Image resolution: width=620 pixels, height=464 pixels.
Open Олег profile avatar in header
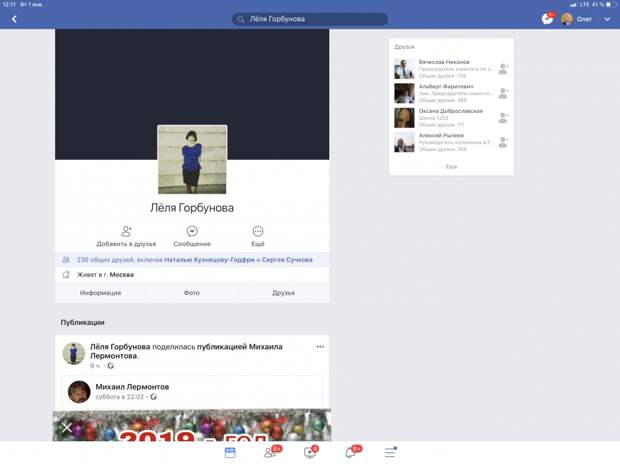(567, 19)
